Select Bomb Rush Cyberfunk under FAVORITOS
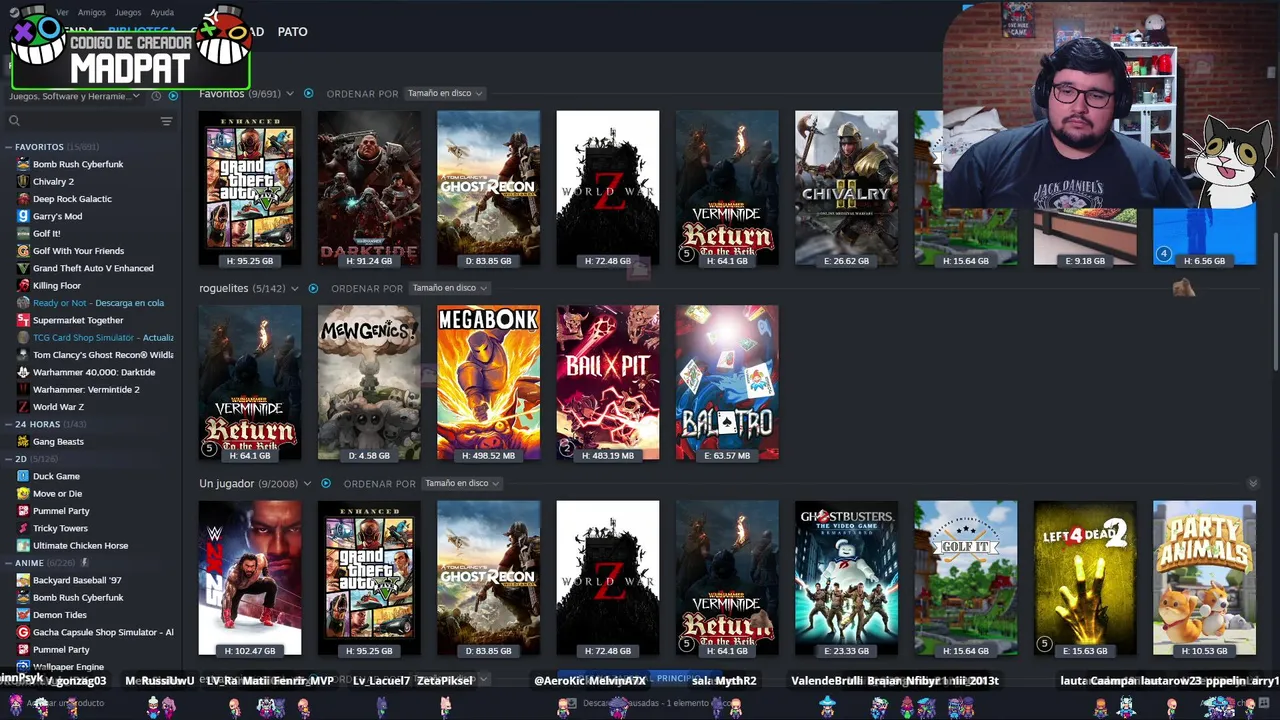The width and height of the screenshot is (1280, 720). [78, 164]
